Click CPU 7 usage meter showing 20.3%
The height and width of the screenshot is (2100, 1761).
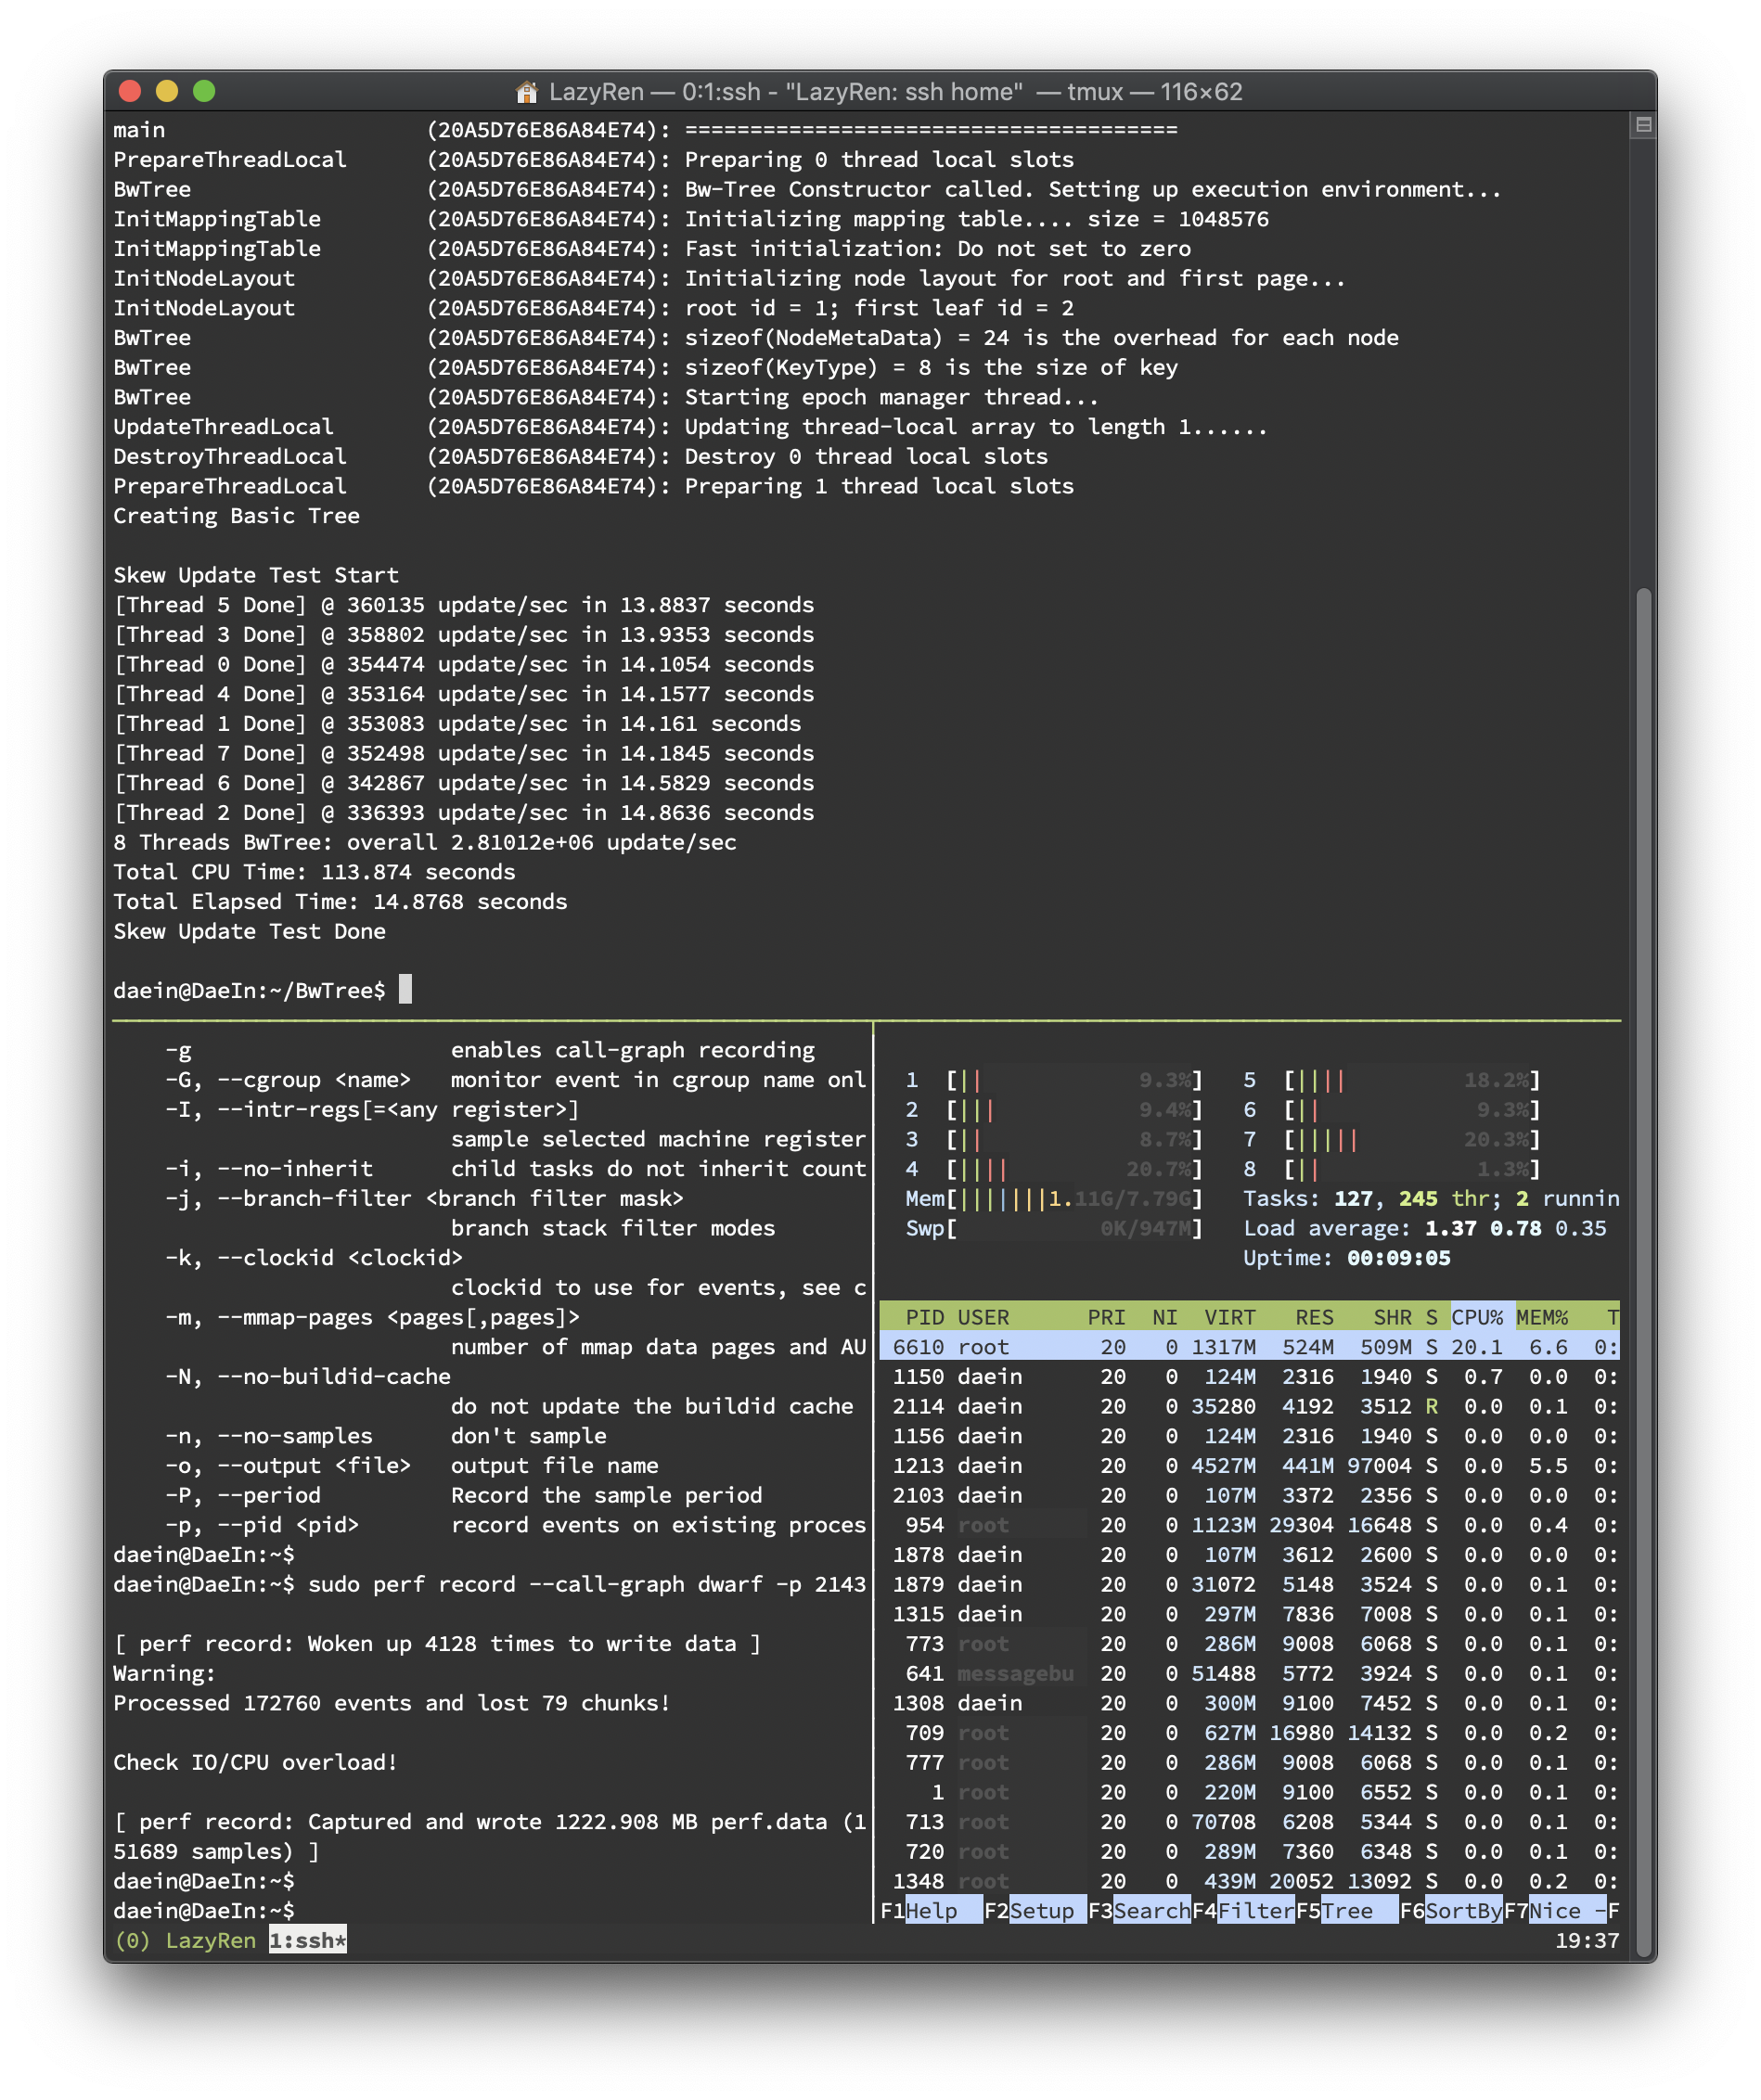(1391, 1139)
